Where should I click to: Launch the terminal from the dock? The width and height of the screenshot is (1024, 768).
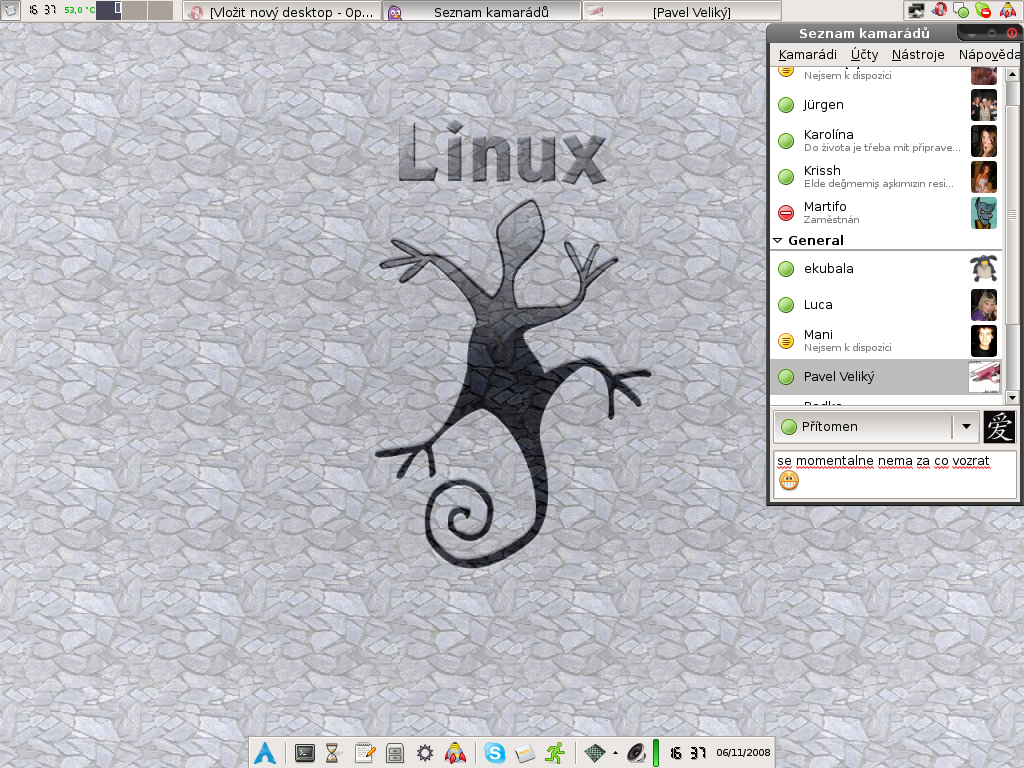305,754
